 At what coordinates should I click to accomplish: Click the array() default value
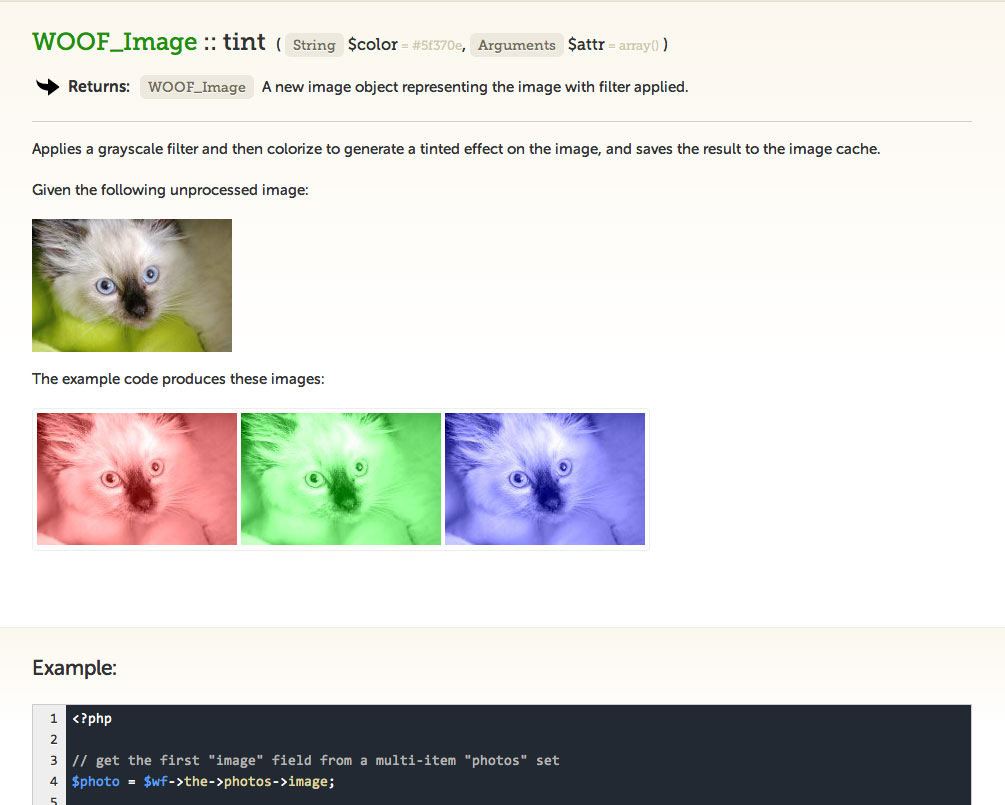[638, 46]
